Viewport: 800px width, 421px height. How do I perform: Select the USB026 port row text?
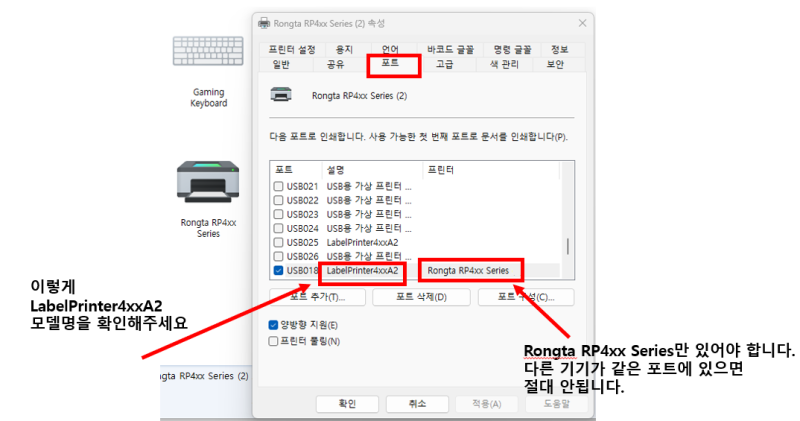(302, 256)
